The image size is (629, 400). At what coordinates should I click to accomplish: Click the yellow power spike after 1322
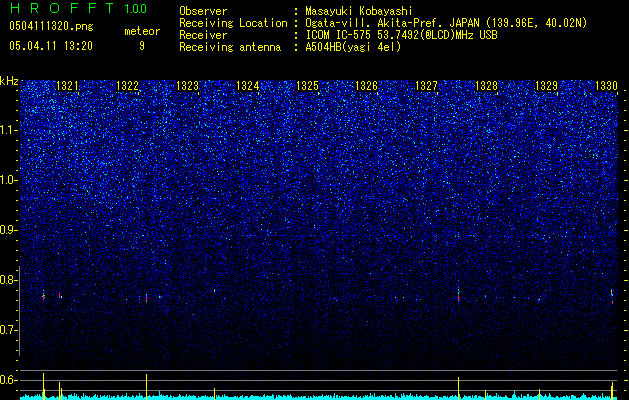click(146, 387)
